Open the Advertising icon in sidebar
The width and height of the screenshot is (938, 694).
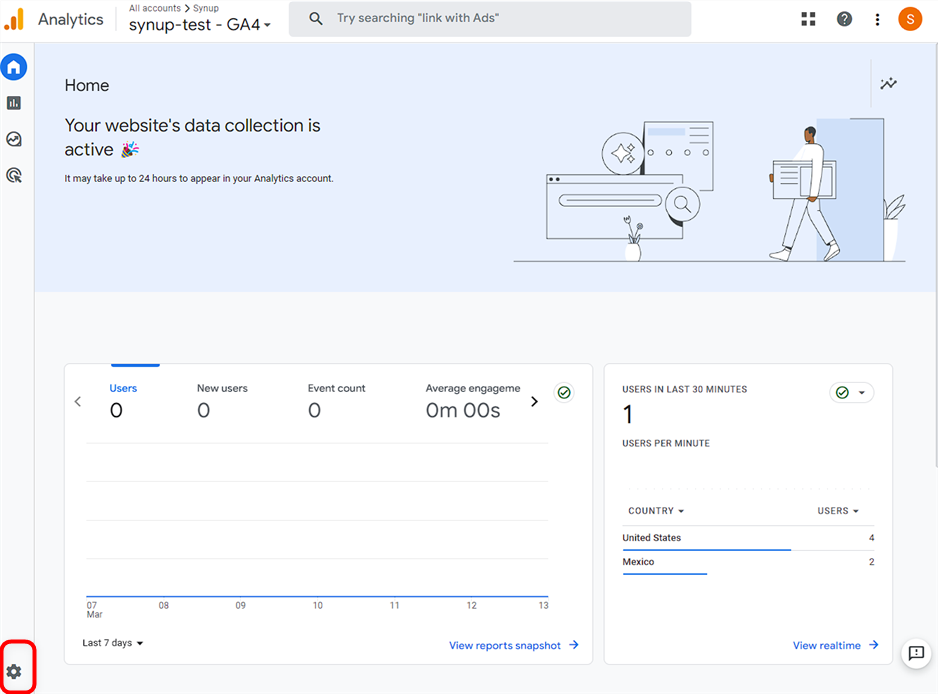click(x=14, y=175)
